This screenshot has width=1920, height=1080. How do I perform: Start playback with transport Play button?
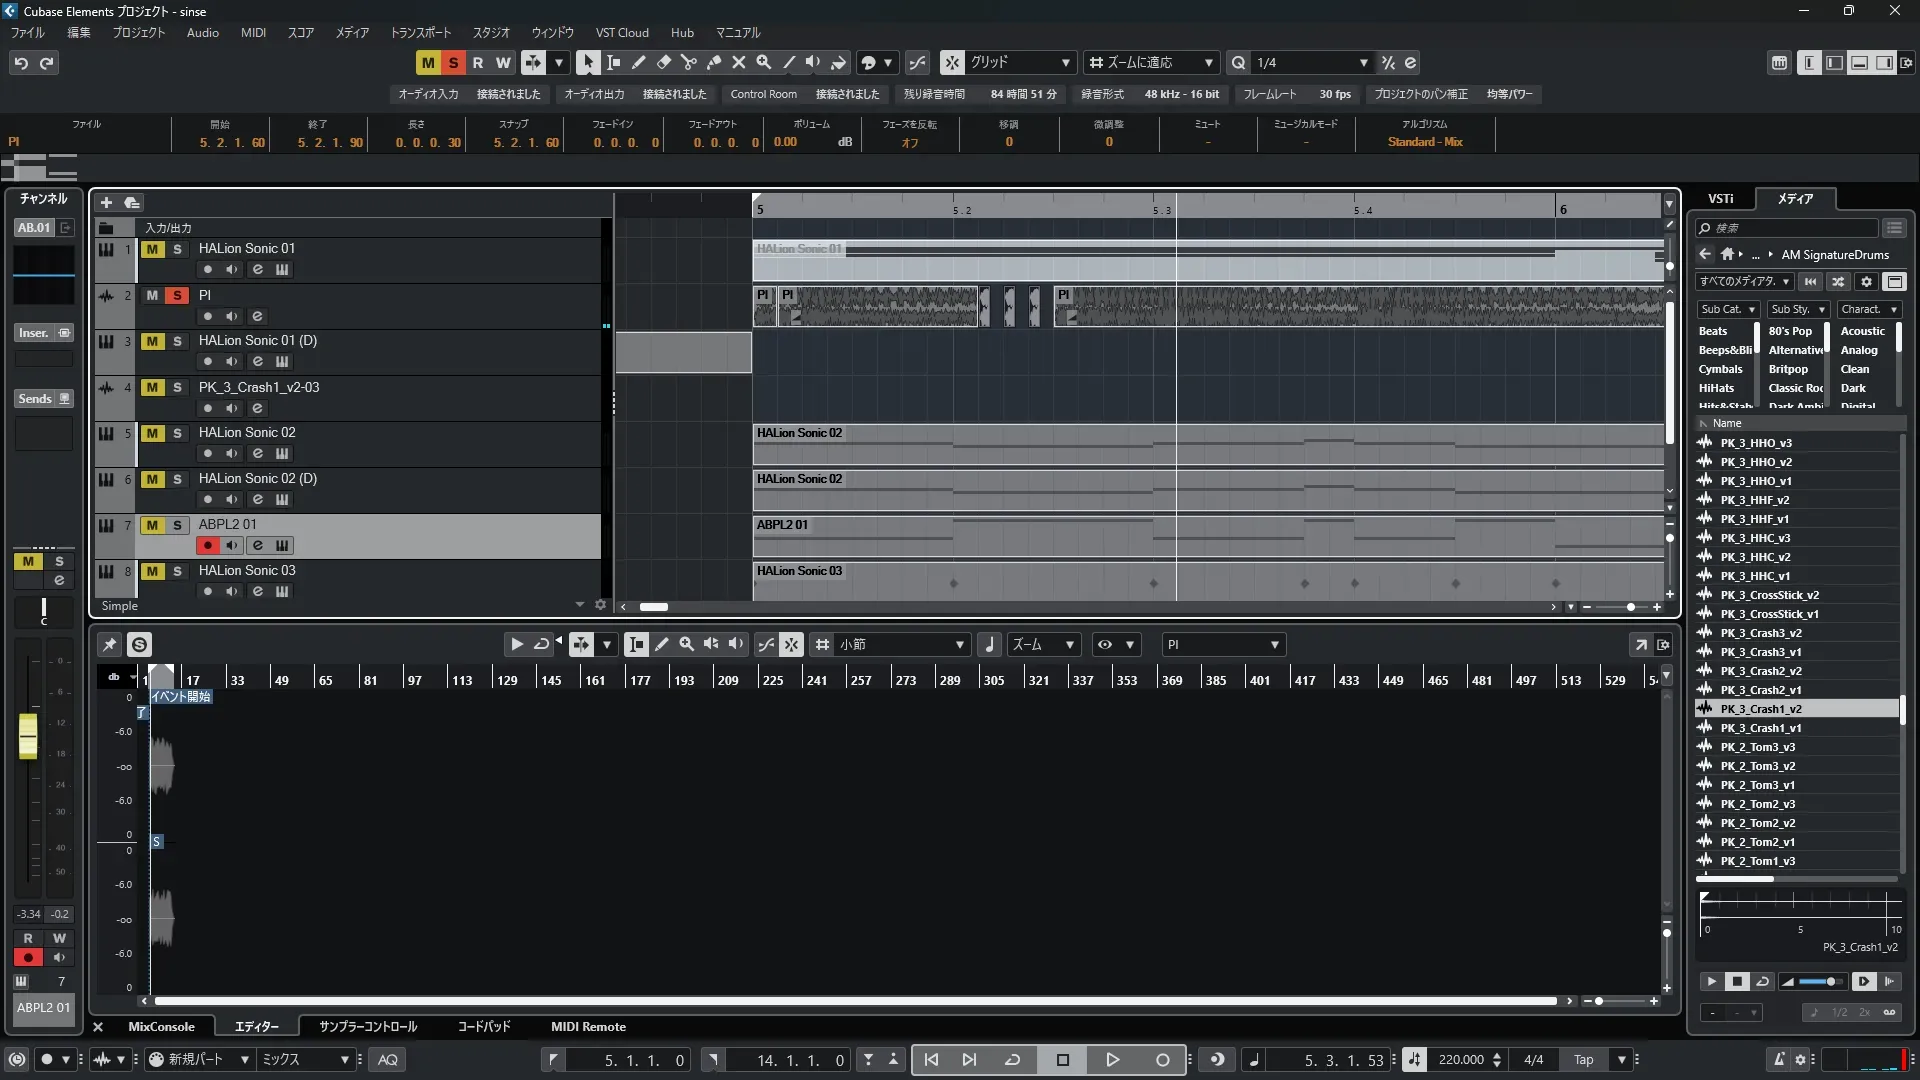[x=1112, y=1060]
